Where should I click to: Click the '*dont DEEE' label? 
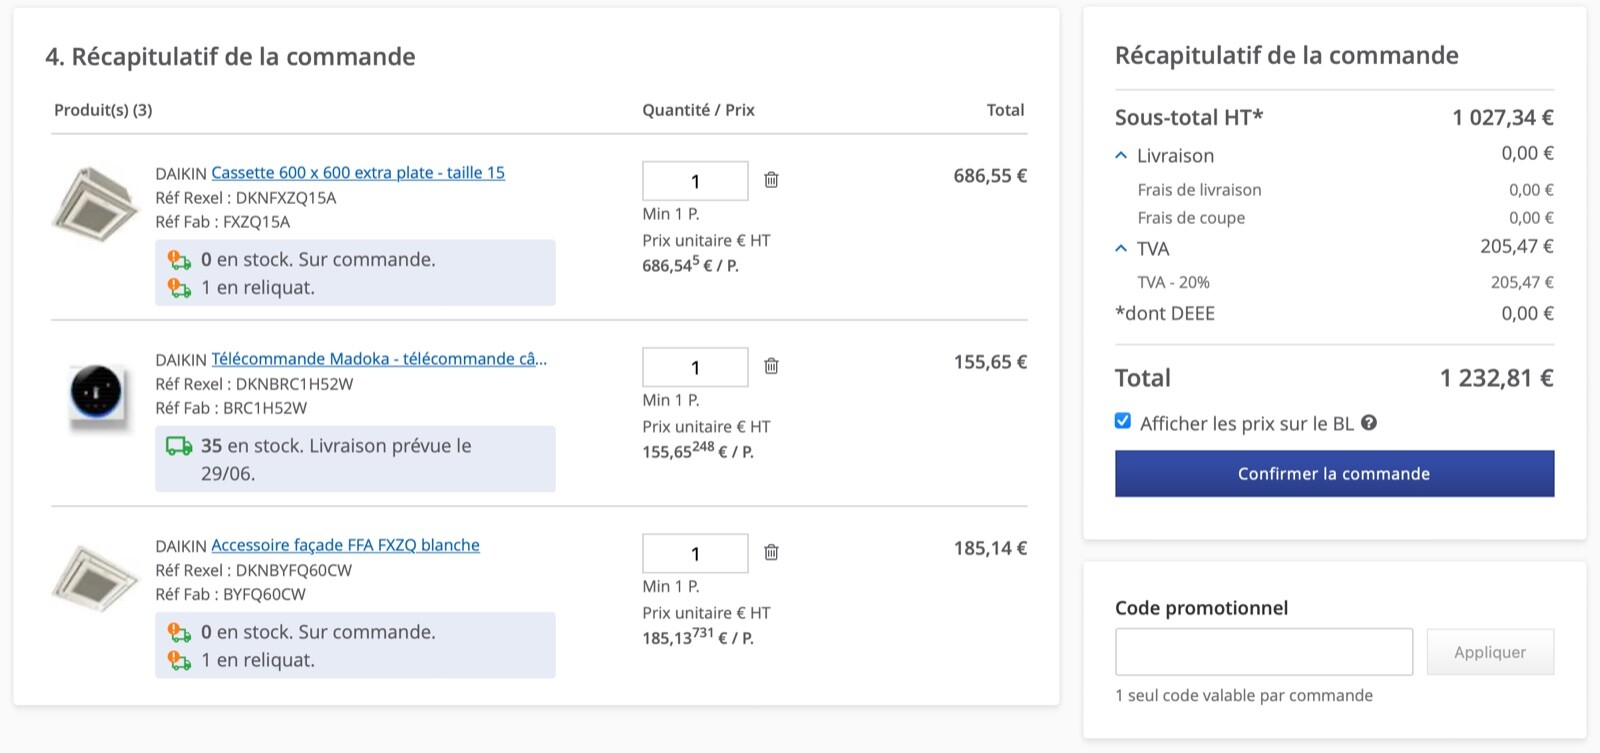1165,314
